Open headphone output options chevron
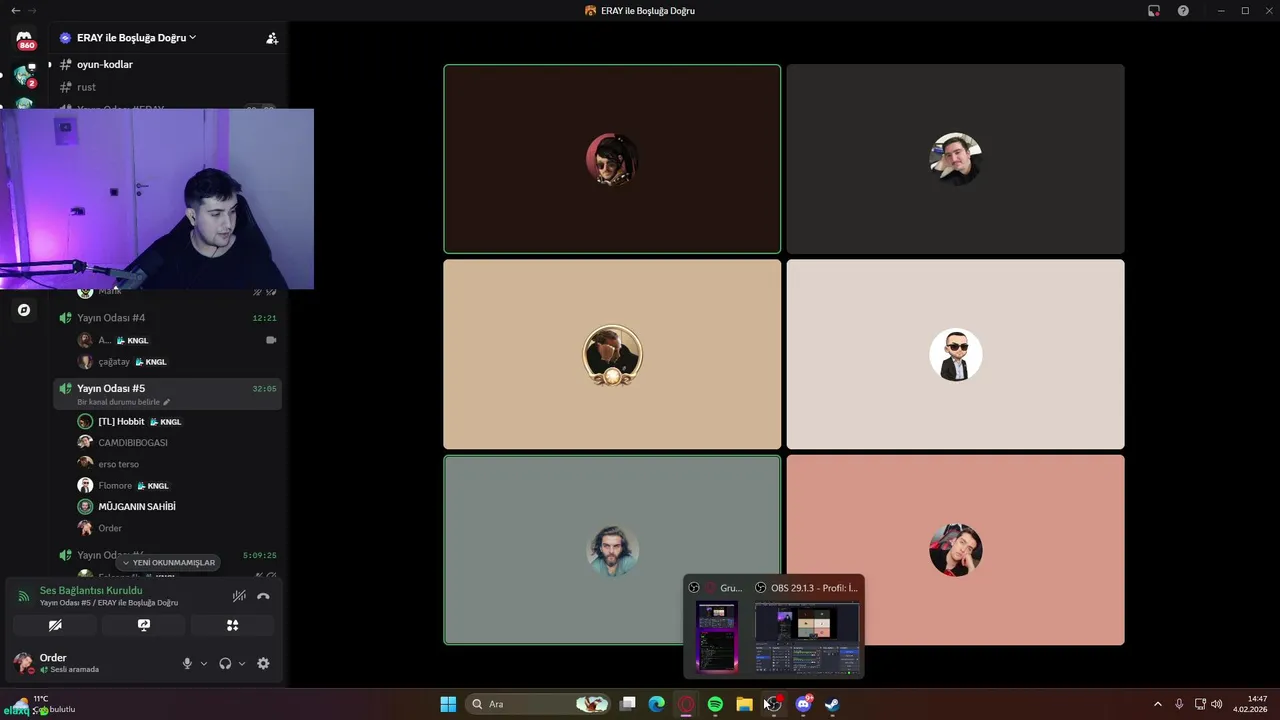1280x720 pixels. (x=241, y=664)
